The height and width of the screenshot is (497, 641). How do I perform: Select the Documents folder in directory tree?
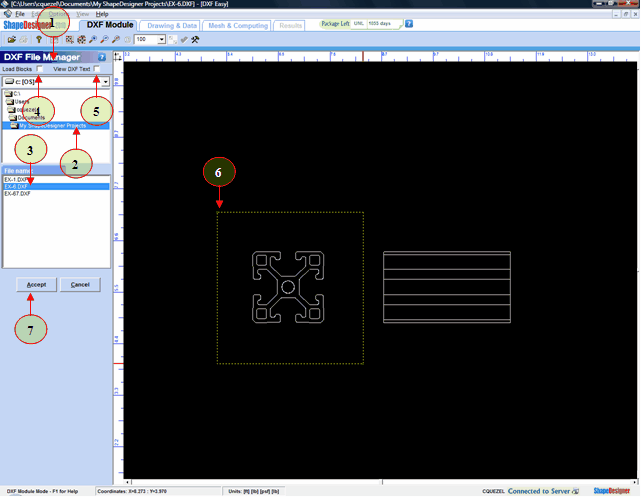(x=27, y=118)
